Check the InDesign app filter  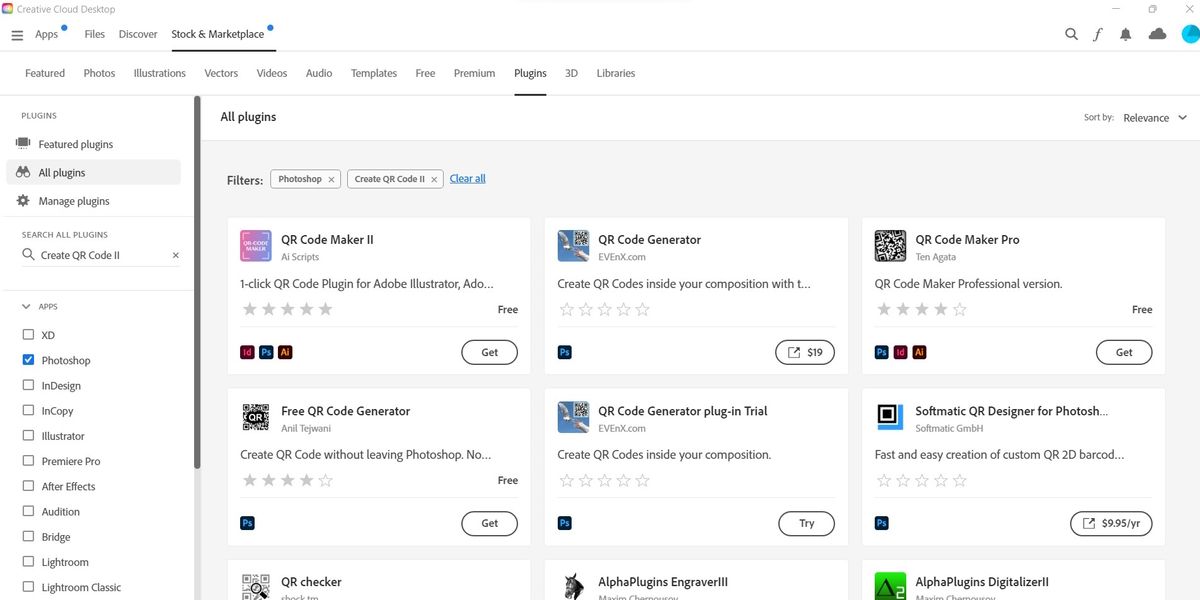(28, 385)
